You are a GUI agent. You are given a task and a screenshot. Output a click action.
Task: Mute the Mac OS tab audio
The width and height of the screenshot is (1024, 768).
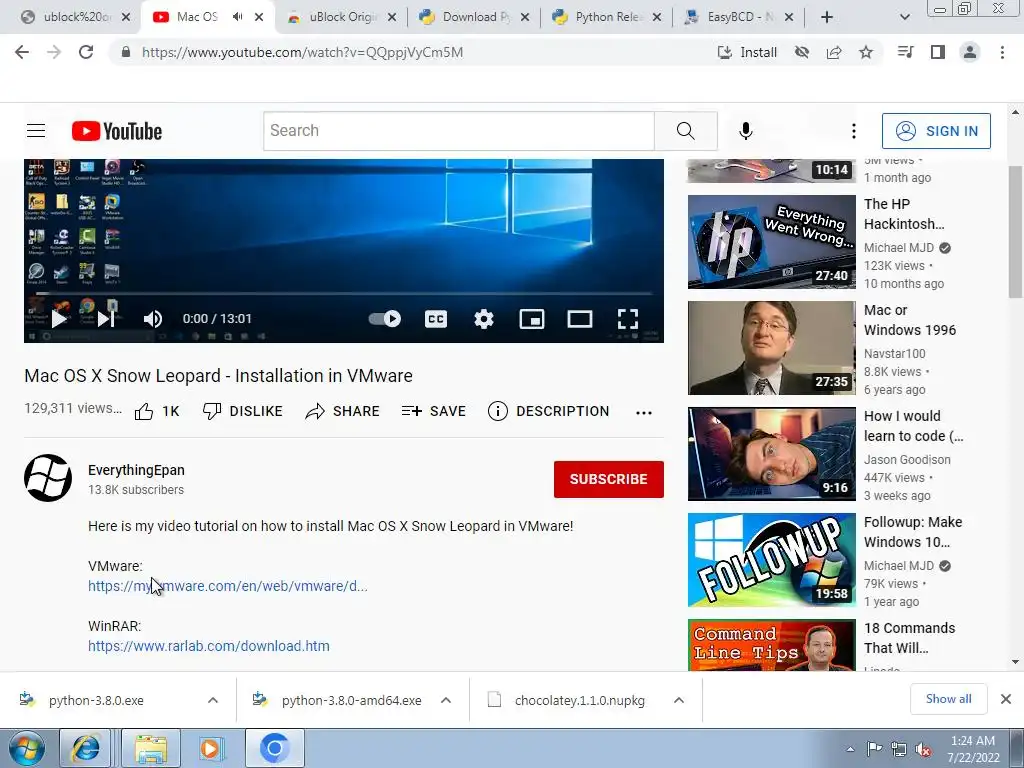tap(237, 17)
